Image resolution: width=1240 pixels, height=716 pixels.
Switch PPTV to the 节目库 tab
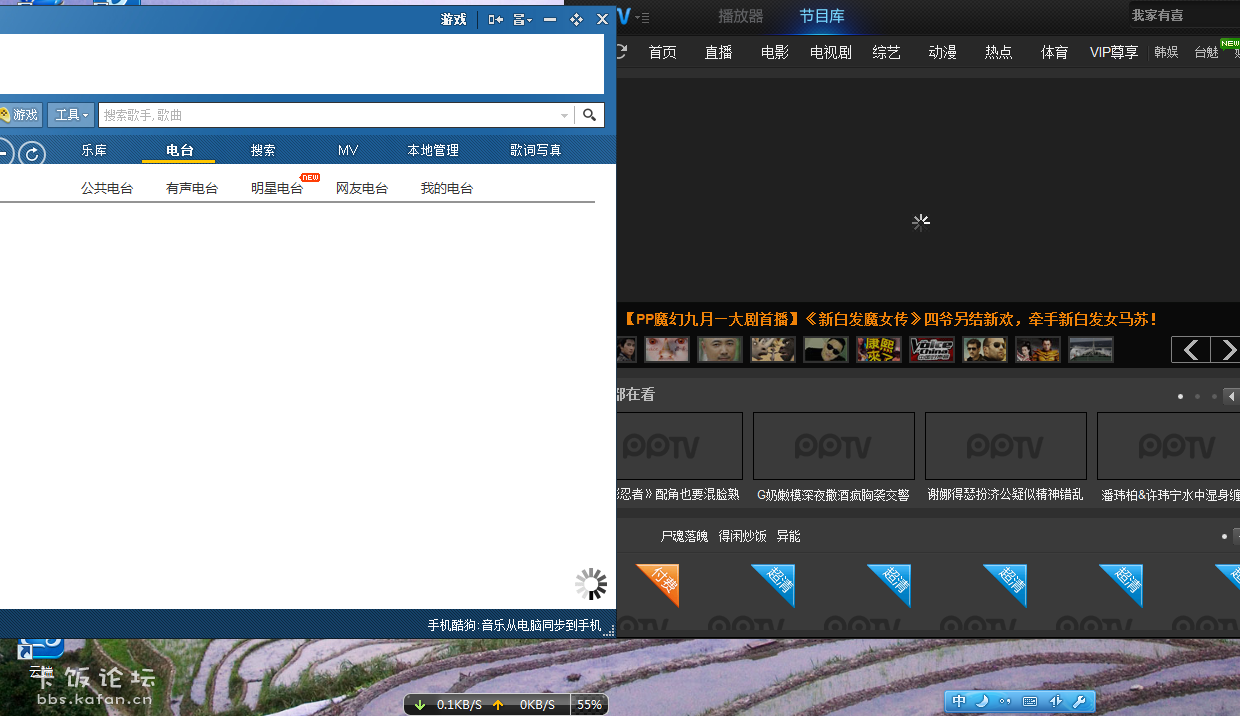click(822, 16)
